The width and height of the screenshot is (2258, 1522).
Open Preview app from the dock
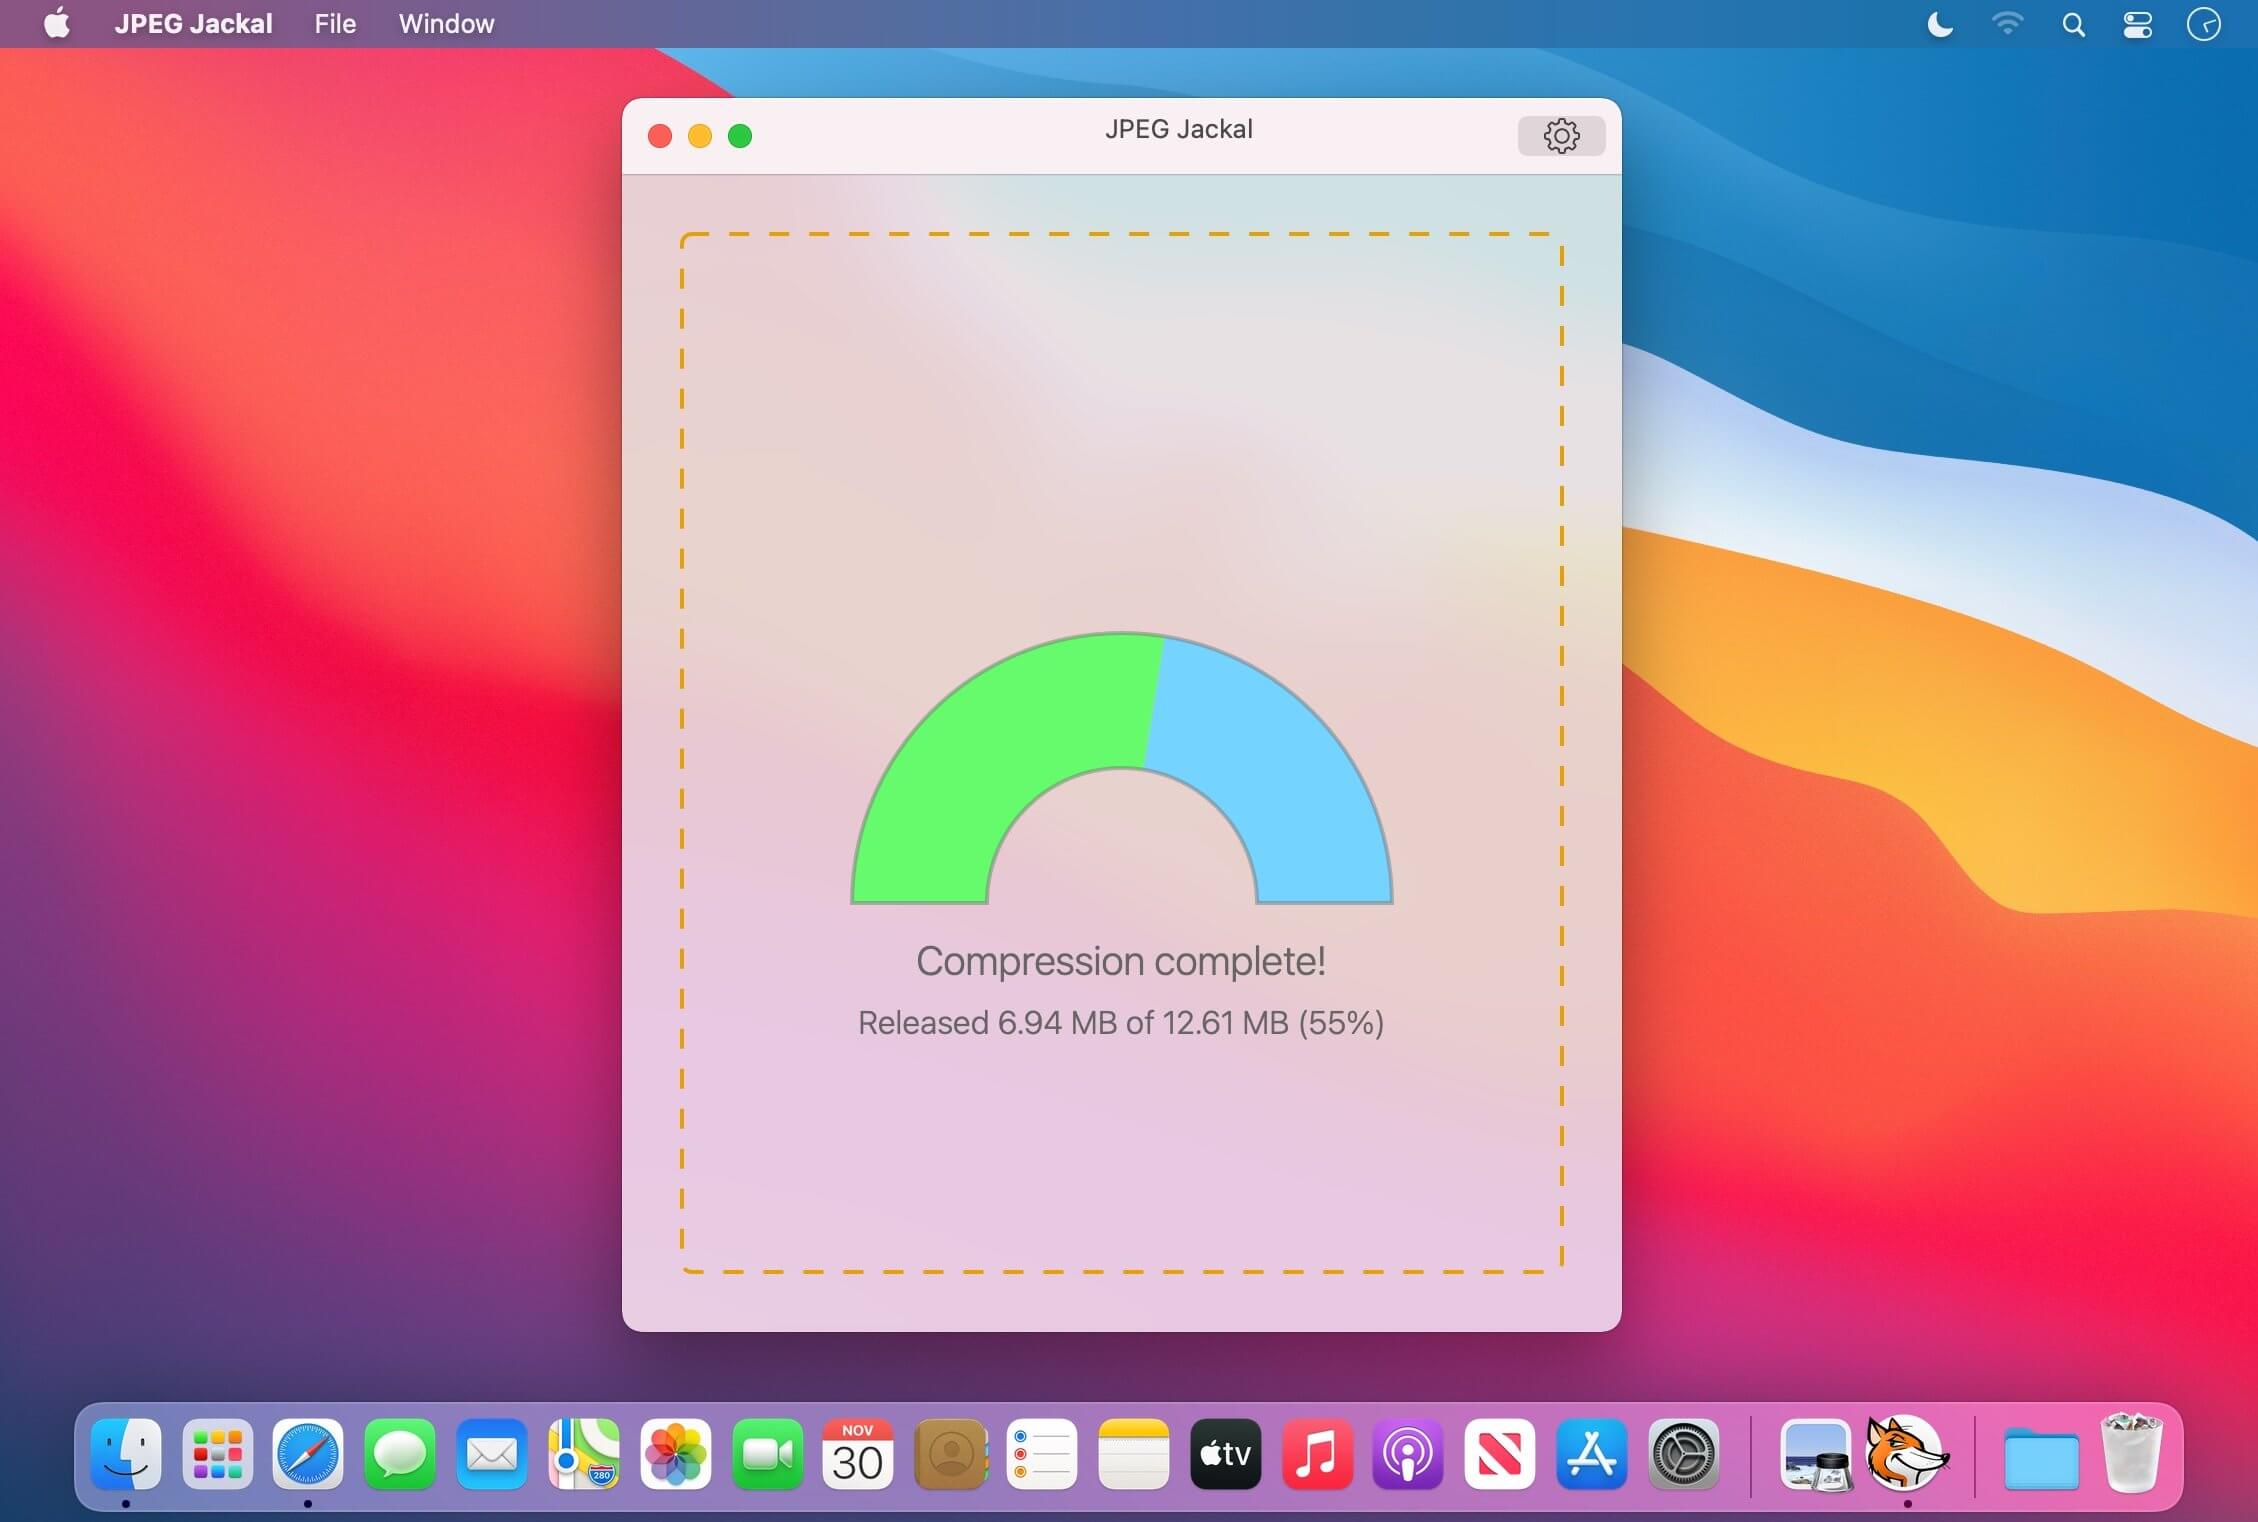(1816, 1455)
